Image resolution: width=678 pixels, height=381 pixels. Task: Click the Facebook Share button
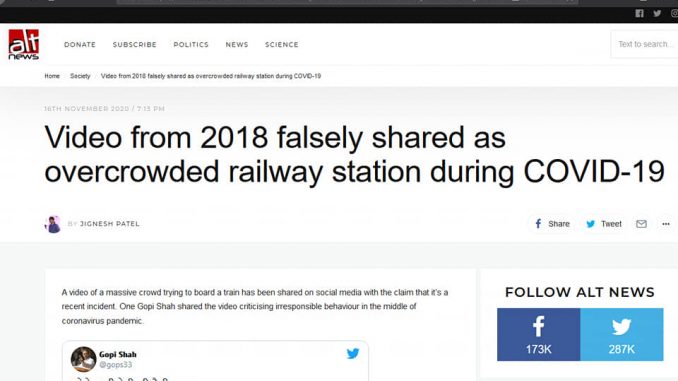pos(552,224)
